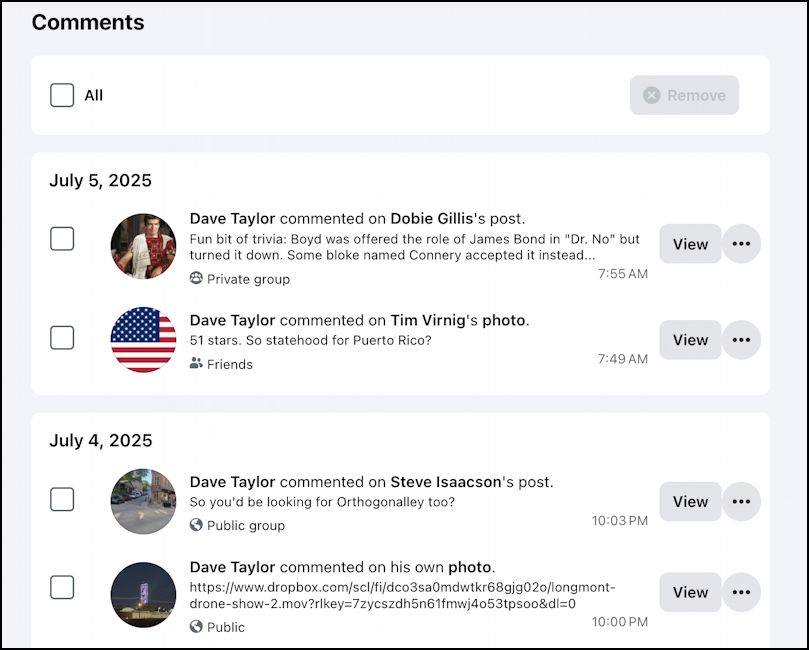Enable the All checkbox
The image size is (809, 650).
click(x=62, y=95)
